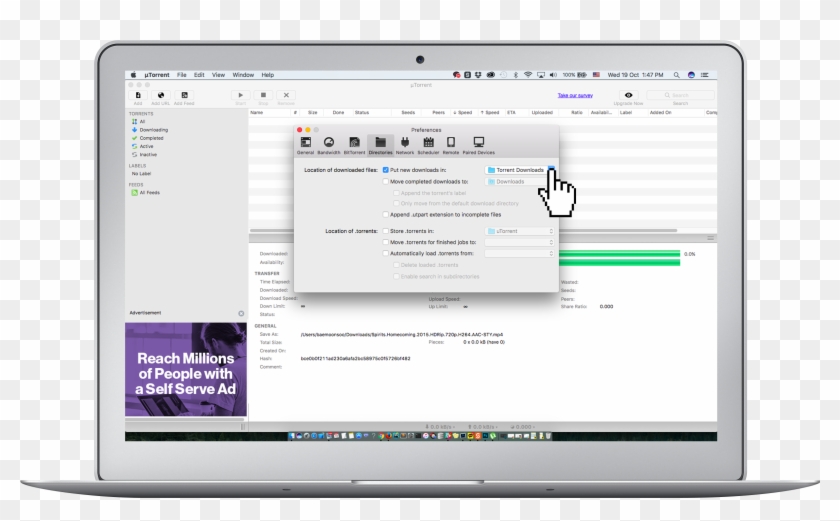Viewport: 840px width, 521px height.
Task: Sort torrents by Seeds column header
Action: tap(408, 113)
